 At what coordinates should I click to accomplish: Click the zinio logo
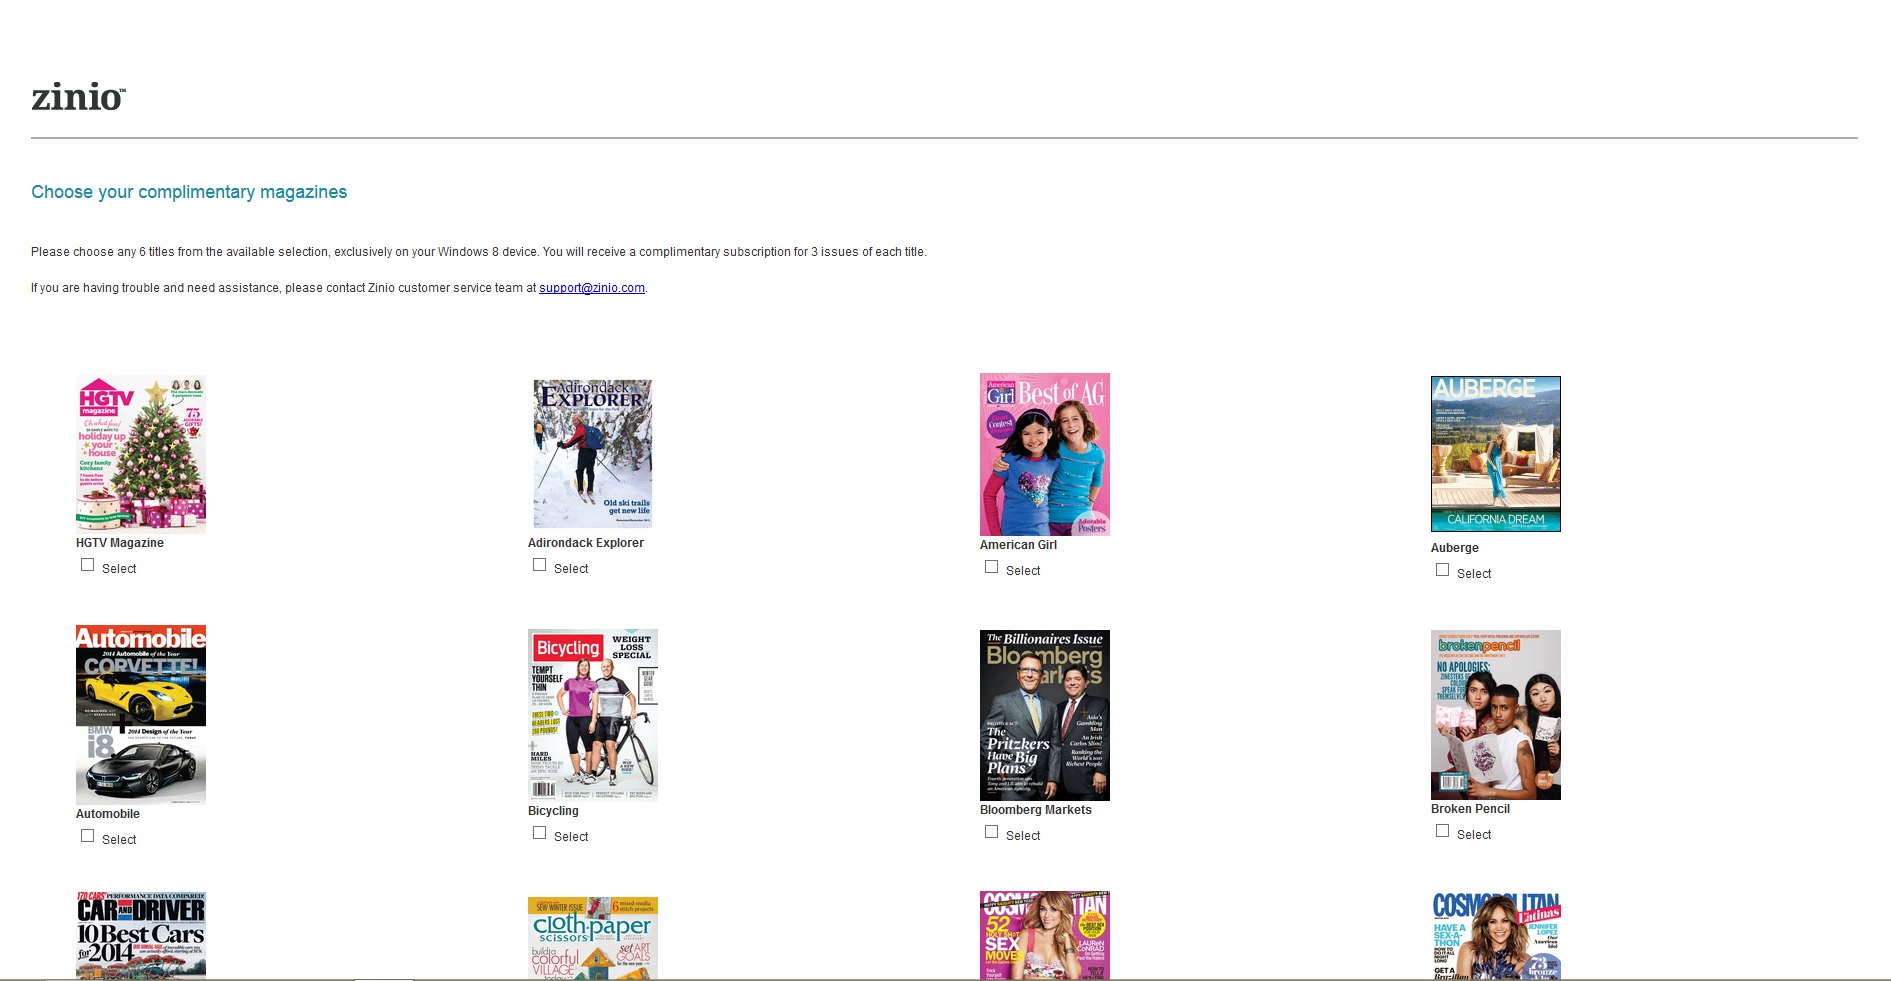(78, 97)
